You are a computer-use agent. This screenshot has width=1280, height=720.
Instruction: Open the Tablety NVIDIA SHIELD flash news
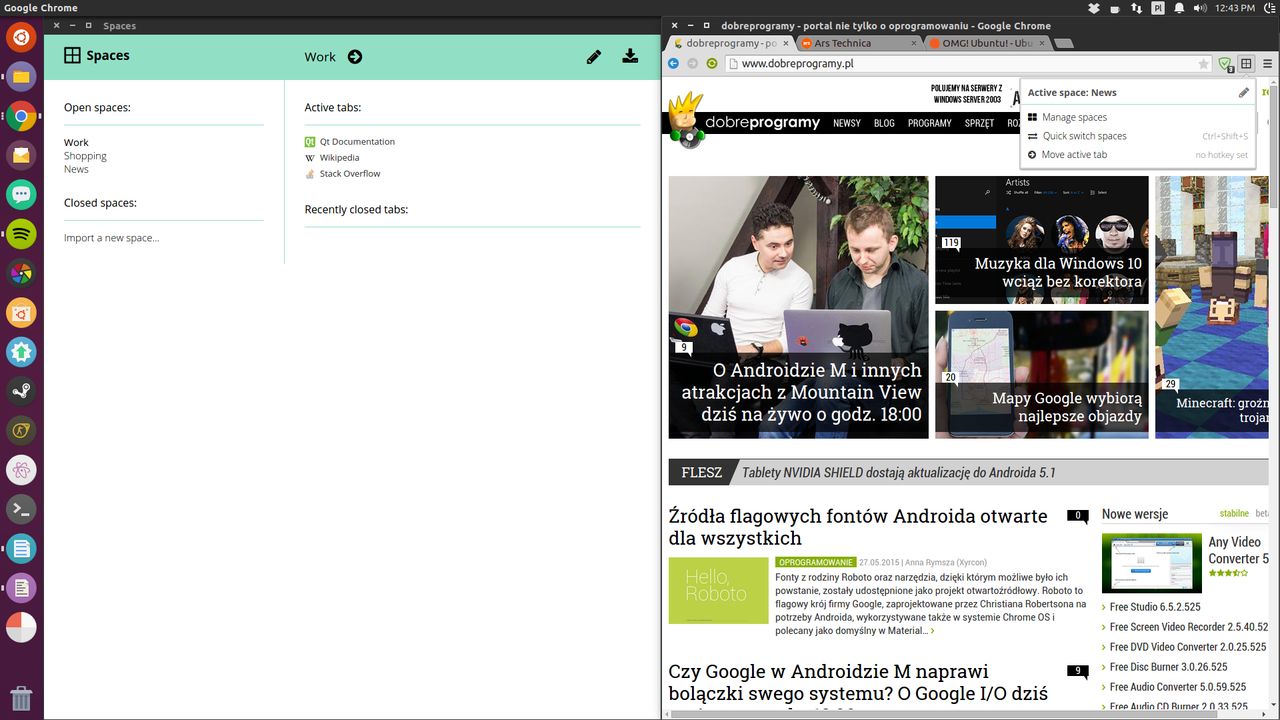tap(898, 472)
